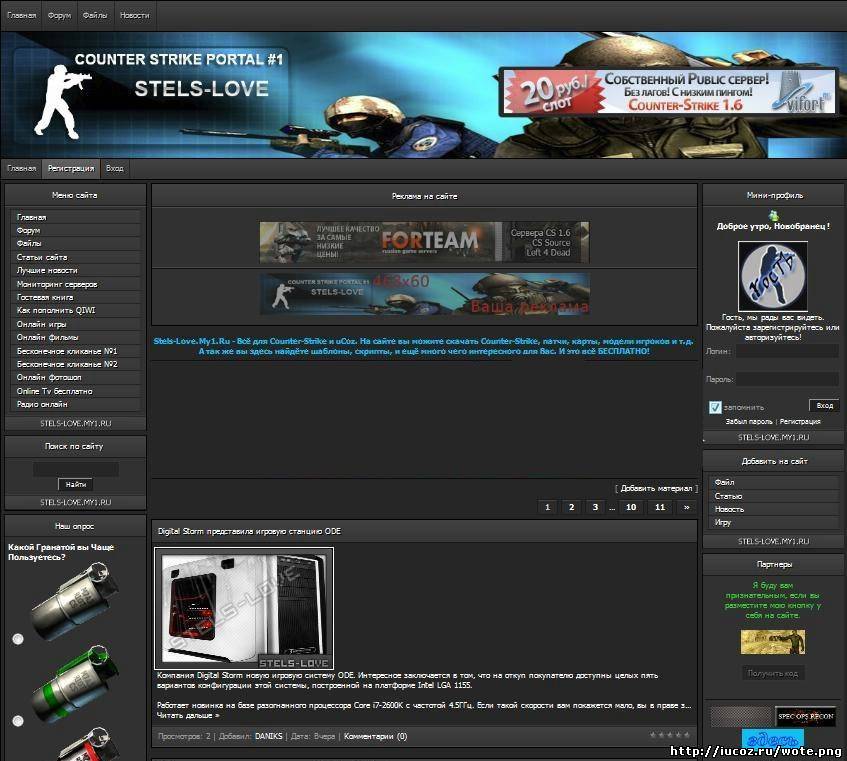
Task: Open 'Файлы' in the top navigation bar
Action: click(x=95, y=16)
